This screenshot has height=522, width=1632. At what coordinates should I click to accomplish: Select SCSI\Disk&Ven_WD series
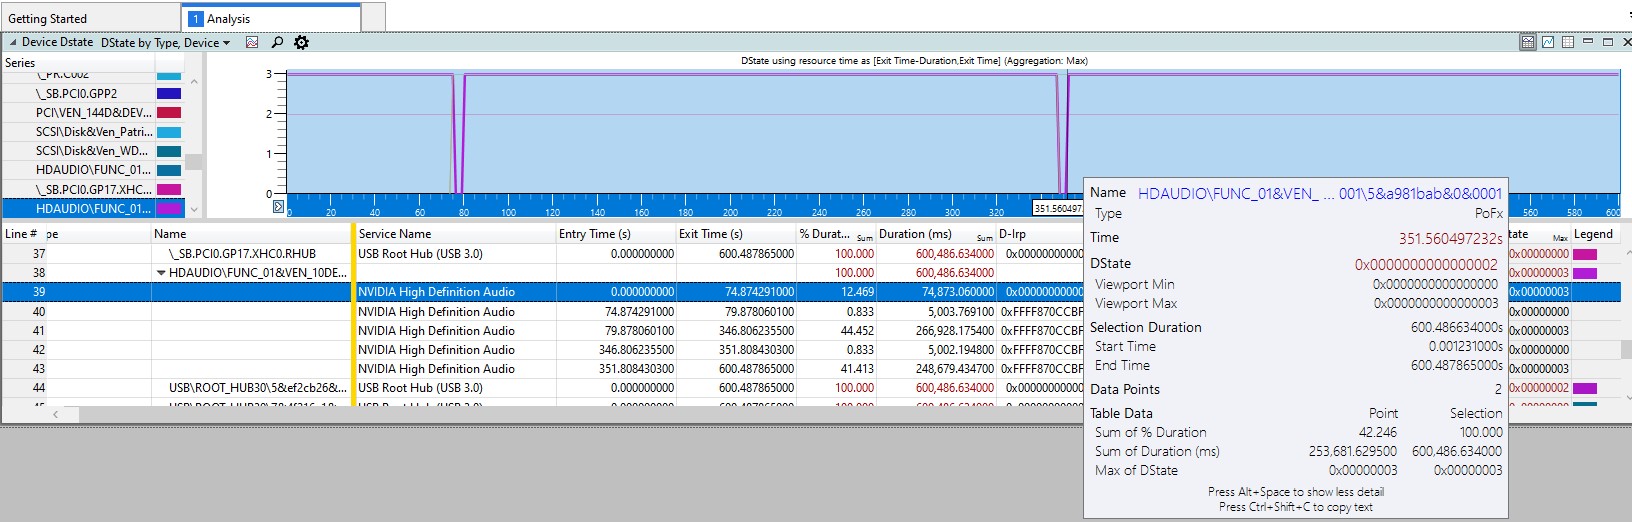tap(92, 151)
